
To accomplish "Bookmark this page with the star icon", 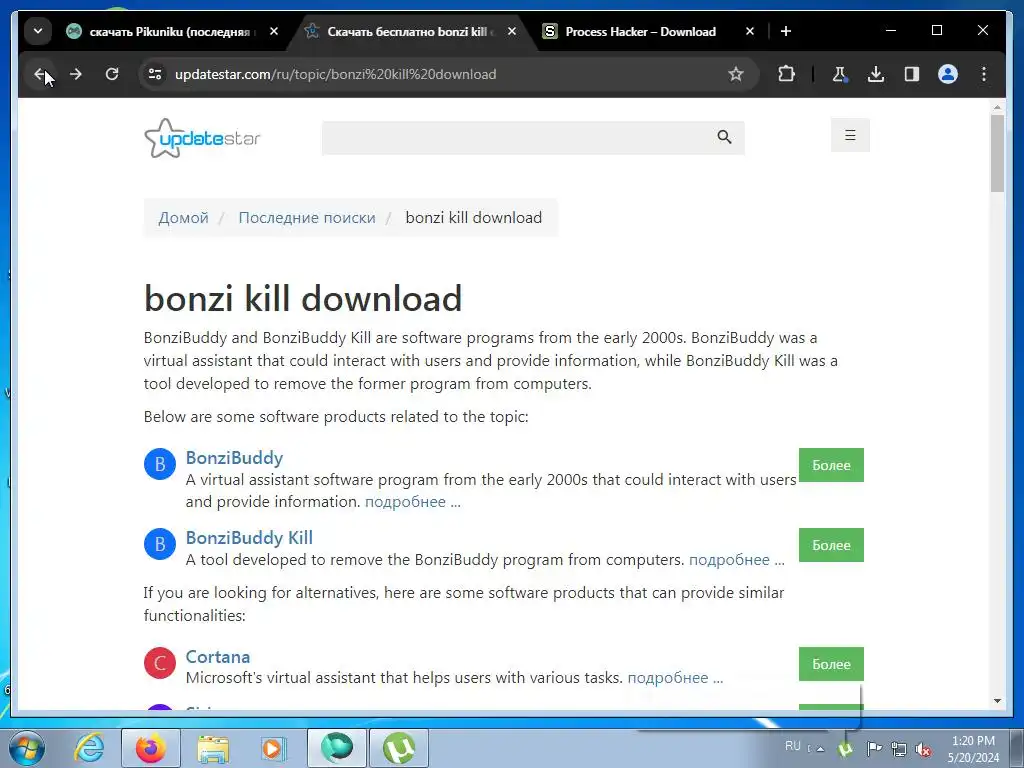I will [736, 74].
